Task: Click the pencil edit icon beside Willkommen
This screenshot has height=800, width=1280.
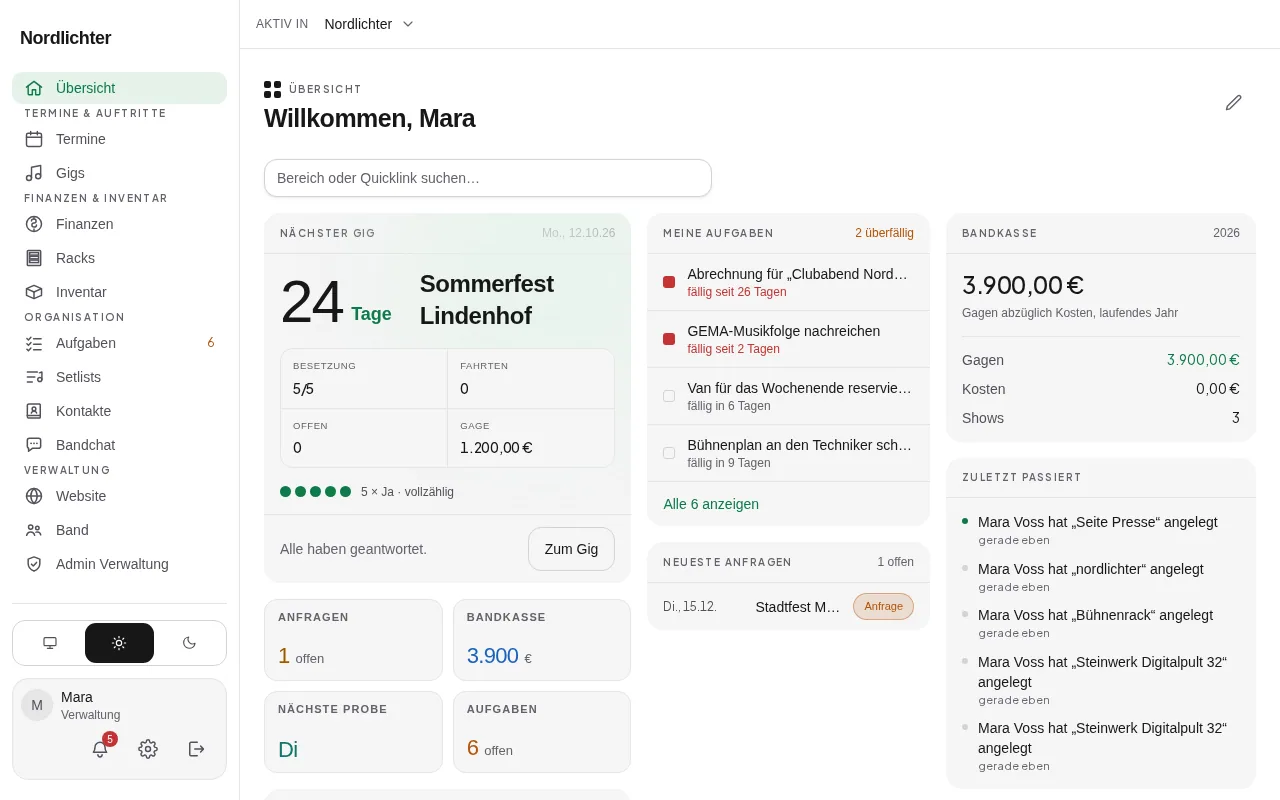Action: point(1234,102)
